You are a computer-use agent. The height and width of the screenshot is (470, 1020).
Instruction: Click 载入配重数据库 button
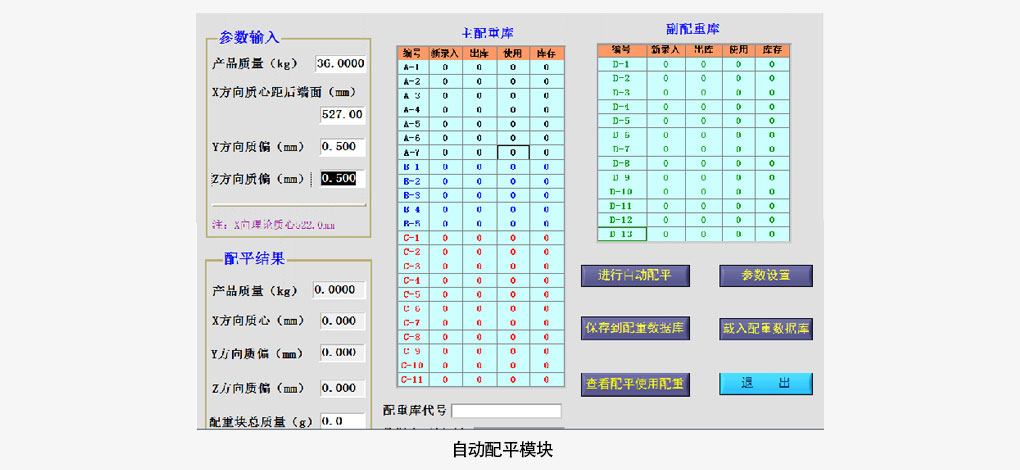click(766, 329)
